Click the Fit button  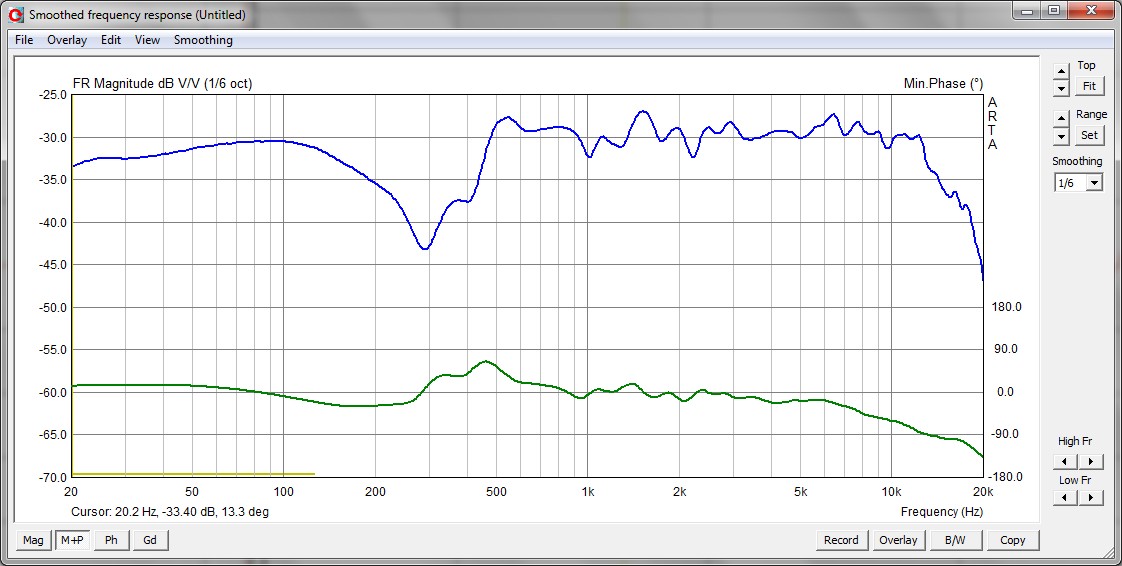[x=1089, y=86]
